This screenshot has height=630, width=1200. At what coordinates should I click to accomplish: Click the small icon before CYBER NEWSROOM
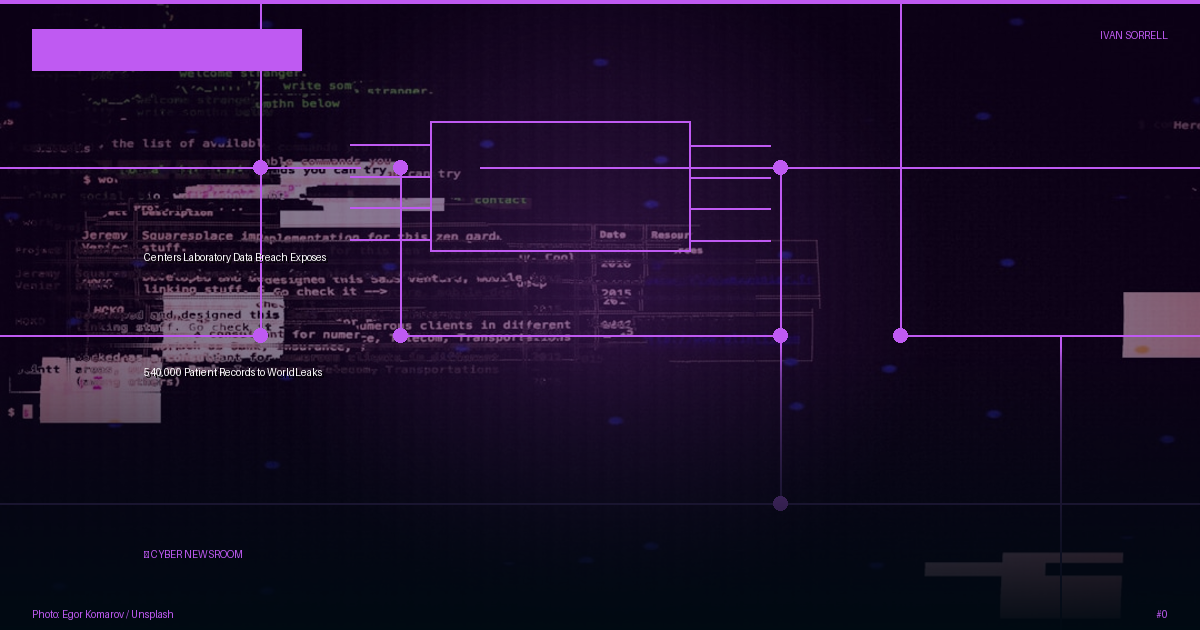tap(146, 554)
